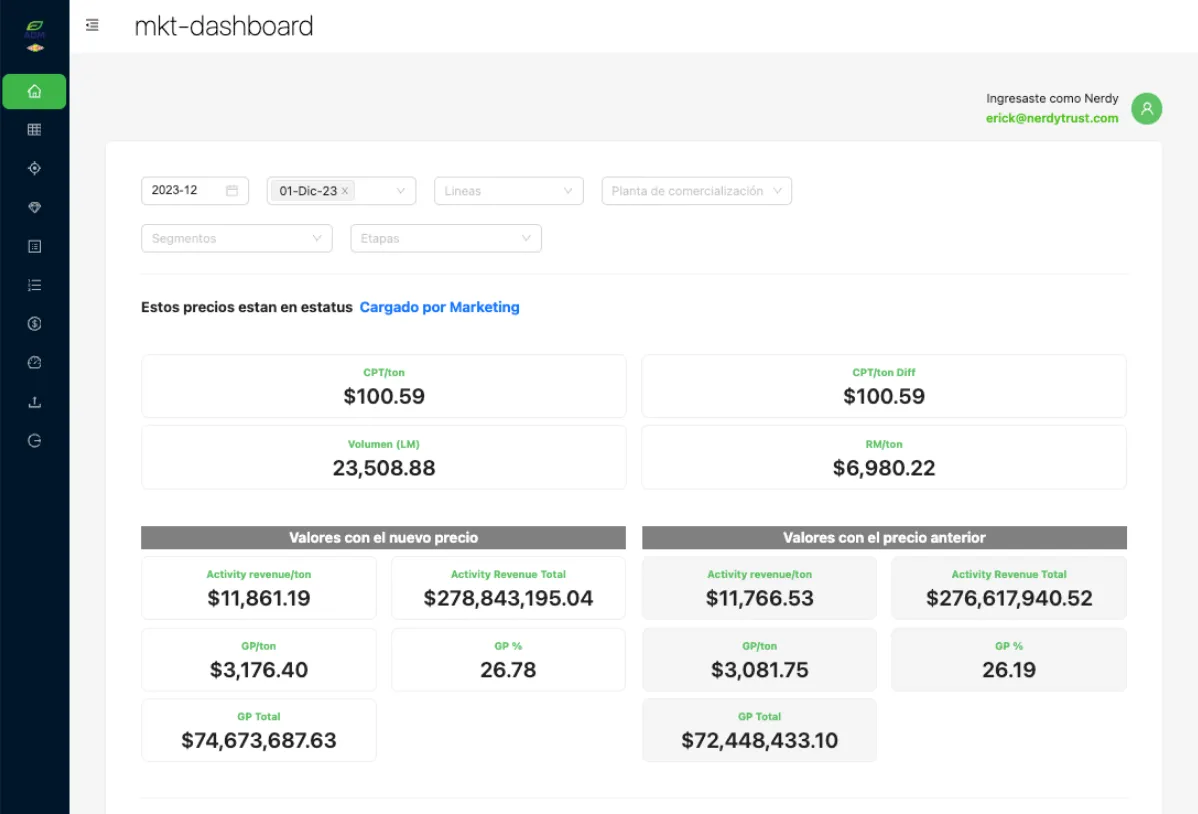Click the crosshair target sidebar icon
1198x814 pixels.
click(34, 168)
